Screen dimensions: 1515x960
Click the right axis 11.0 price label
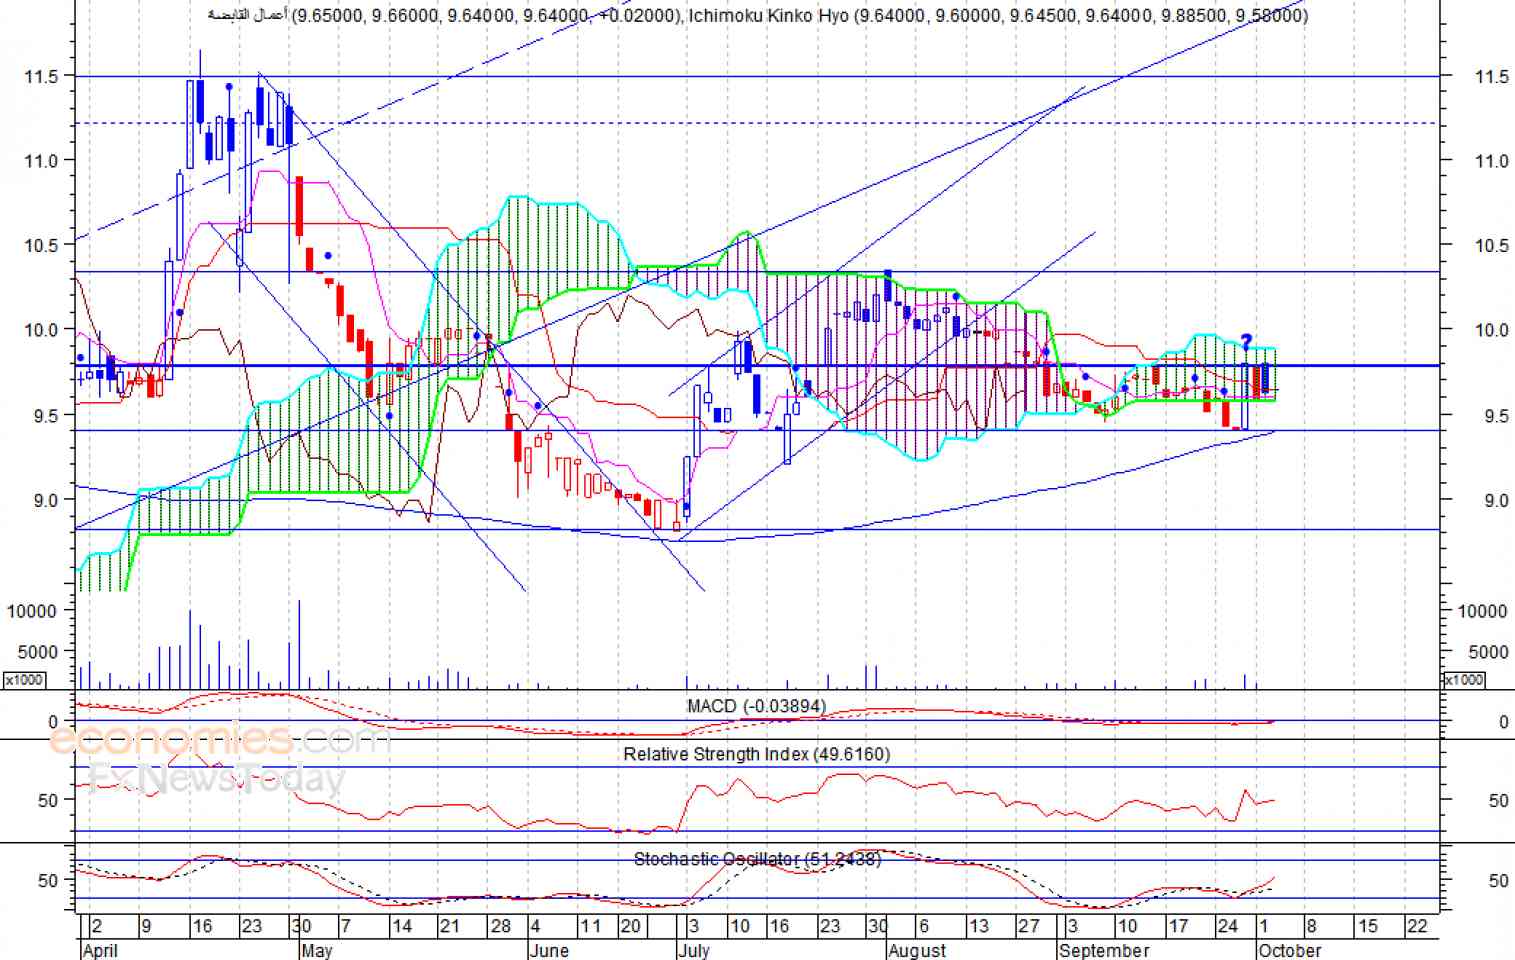[1492, 161]
